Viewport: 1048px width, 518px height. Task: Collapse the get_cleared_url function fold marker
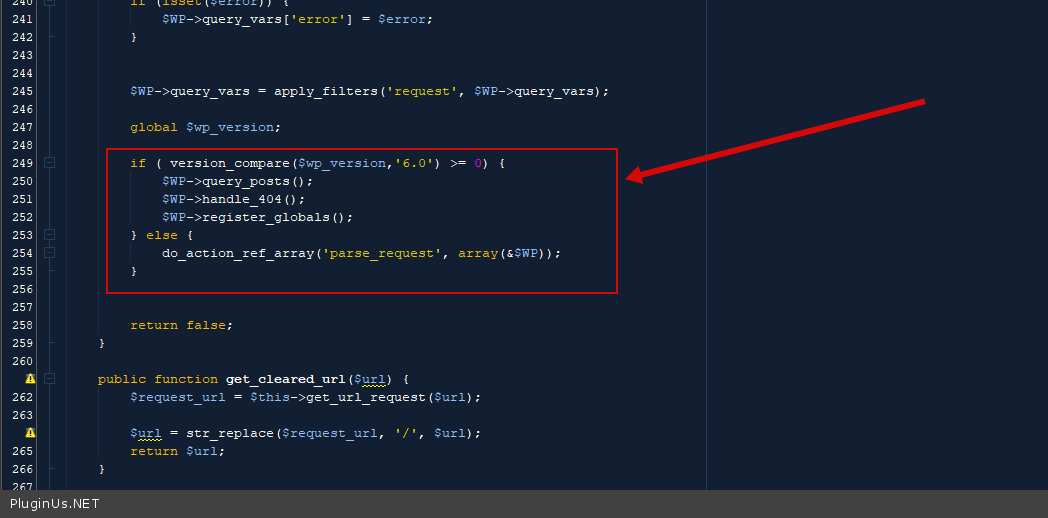click(x=50, y=379)
